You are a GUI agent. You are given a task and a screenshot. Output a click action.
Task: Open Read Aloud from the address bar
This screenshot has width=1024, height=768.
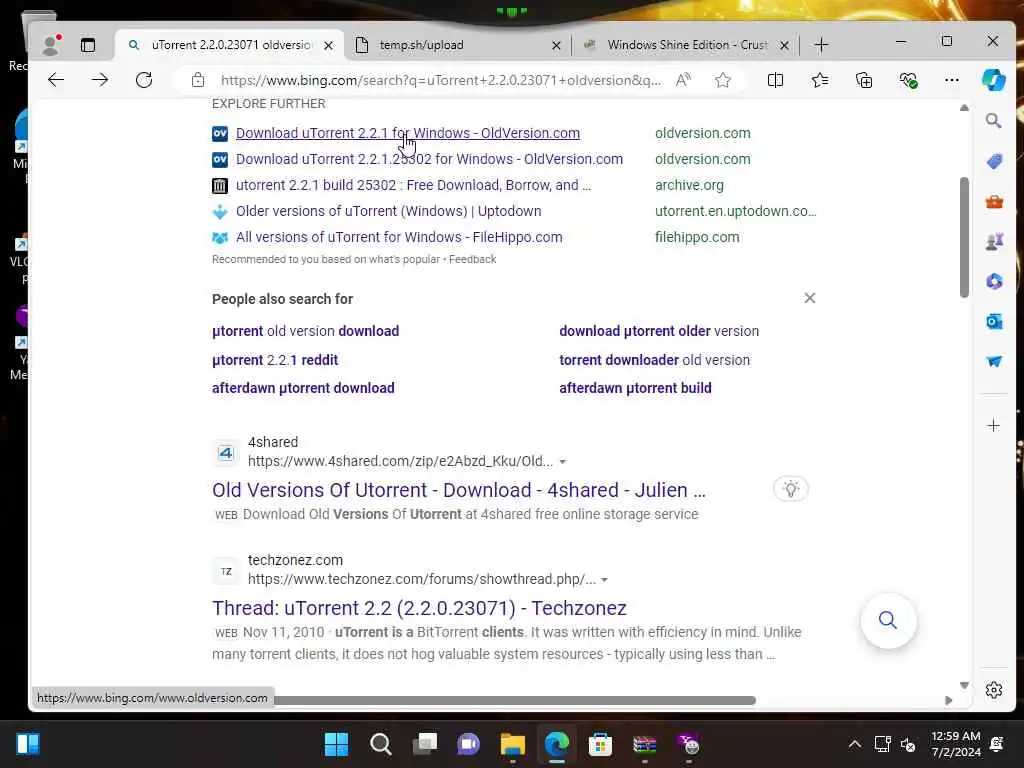[x=683, y=80]
